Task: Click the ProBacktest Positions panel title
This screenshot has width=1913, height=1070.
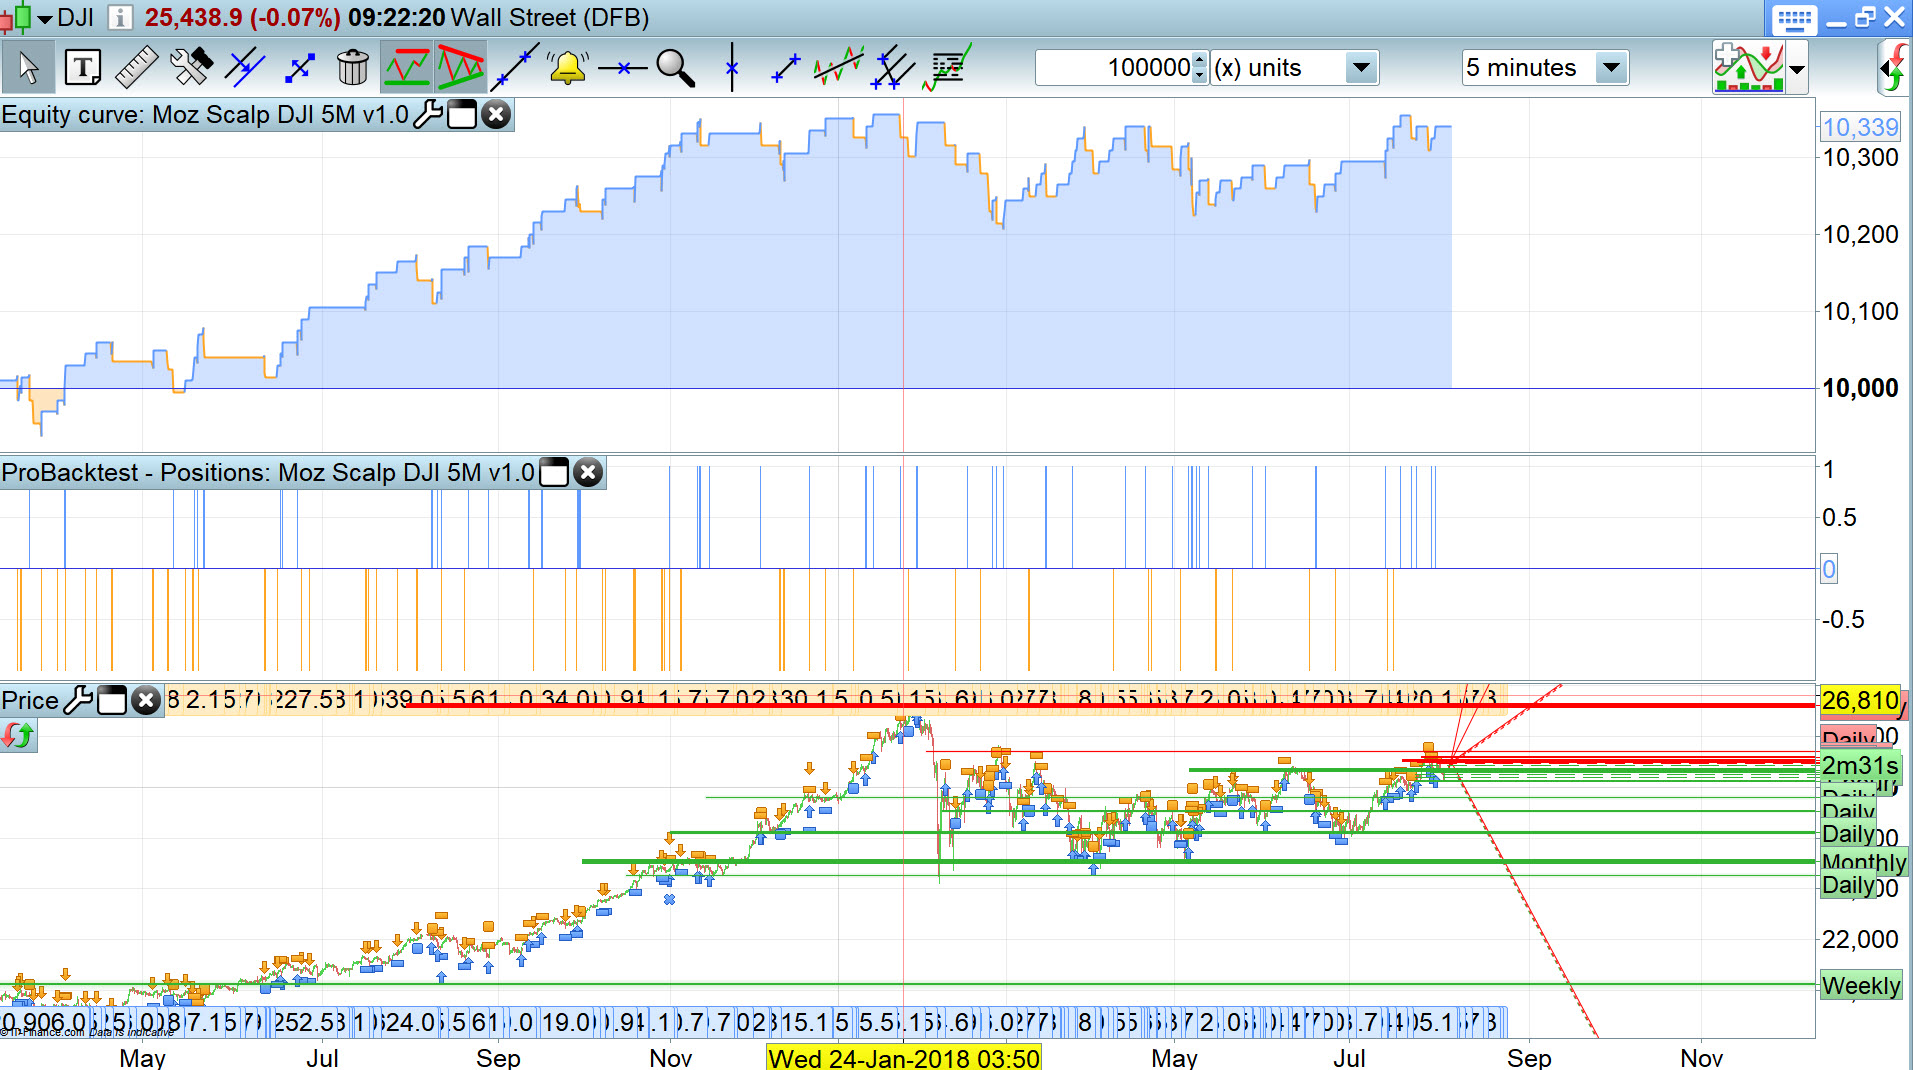Action: 268,472
